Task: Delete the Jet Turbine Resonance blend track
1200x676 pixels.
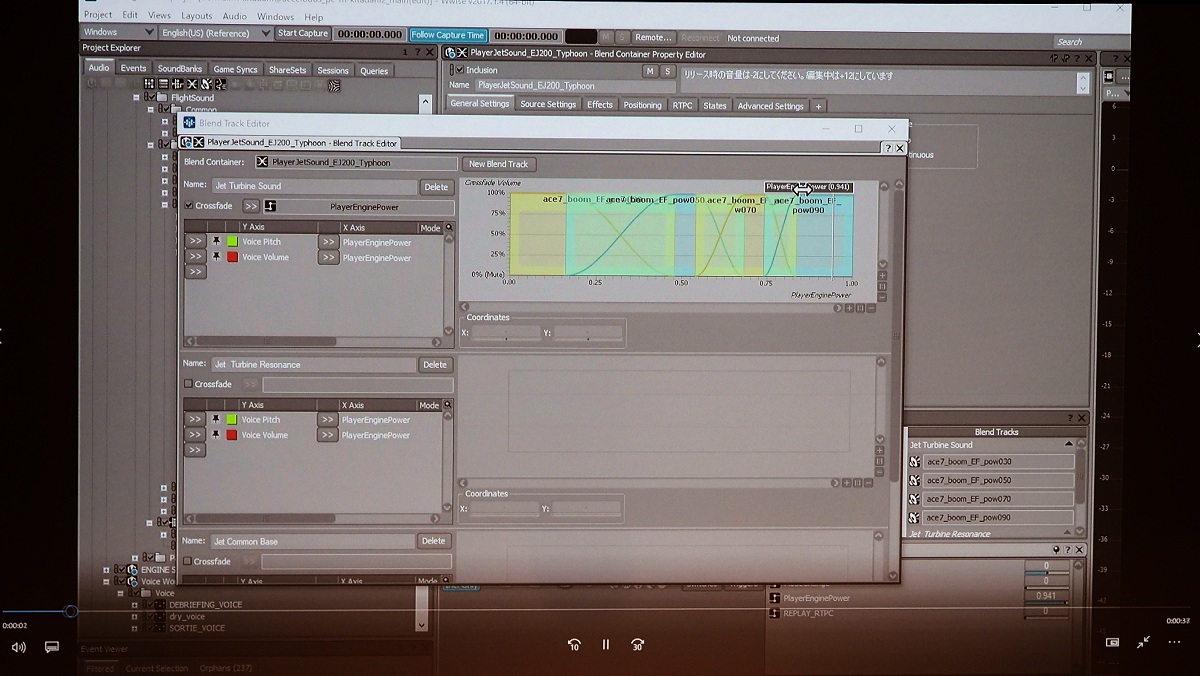Action: (435, 365)
